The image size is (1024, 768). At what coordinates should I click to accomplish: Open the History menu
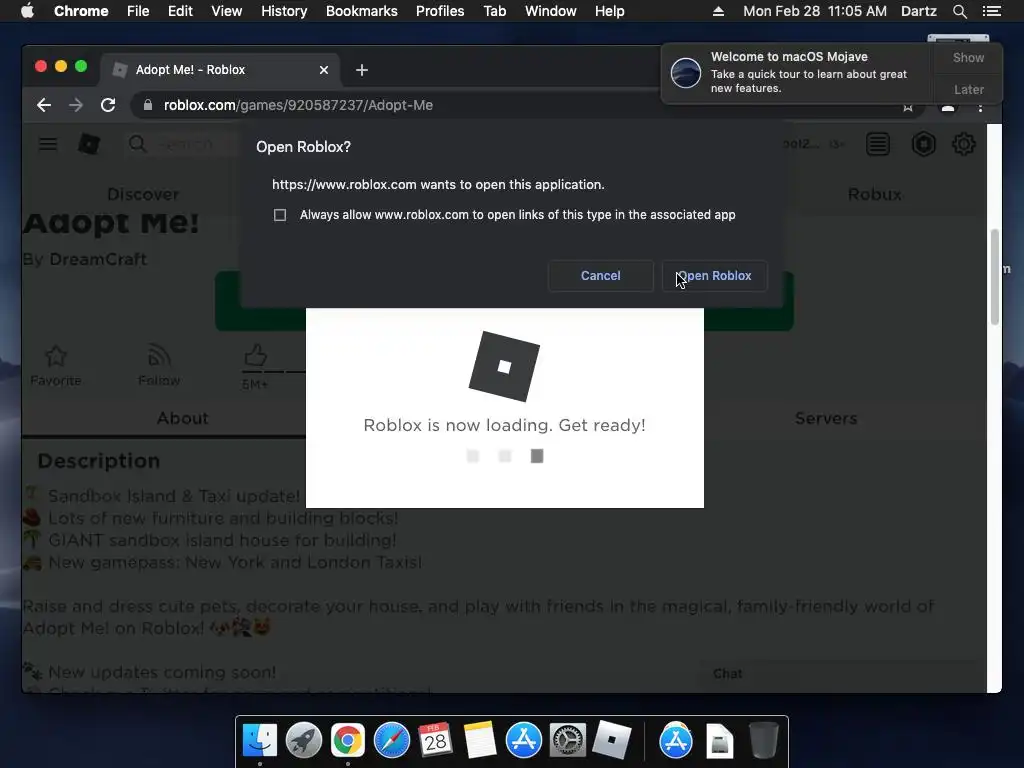pos(284,11)
